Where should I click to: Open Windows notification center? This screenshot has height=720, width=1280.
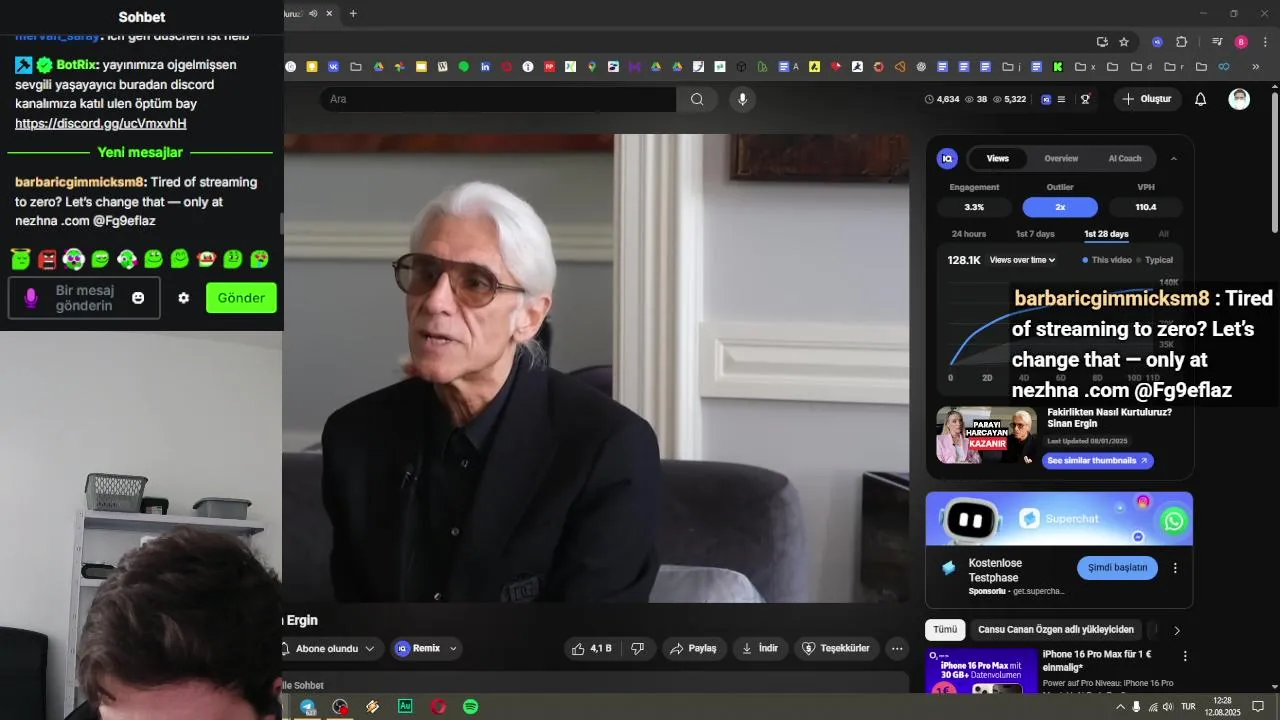[1258, 706]
